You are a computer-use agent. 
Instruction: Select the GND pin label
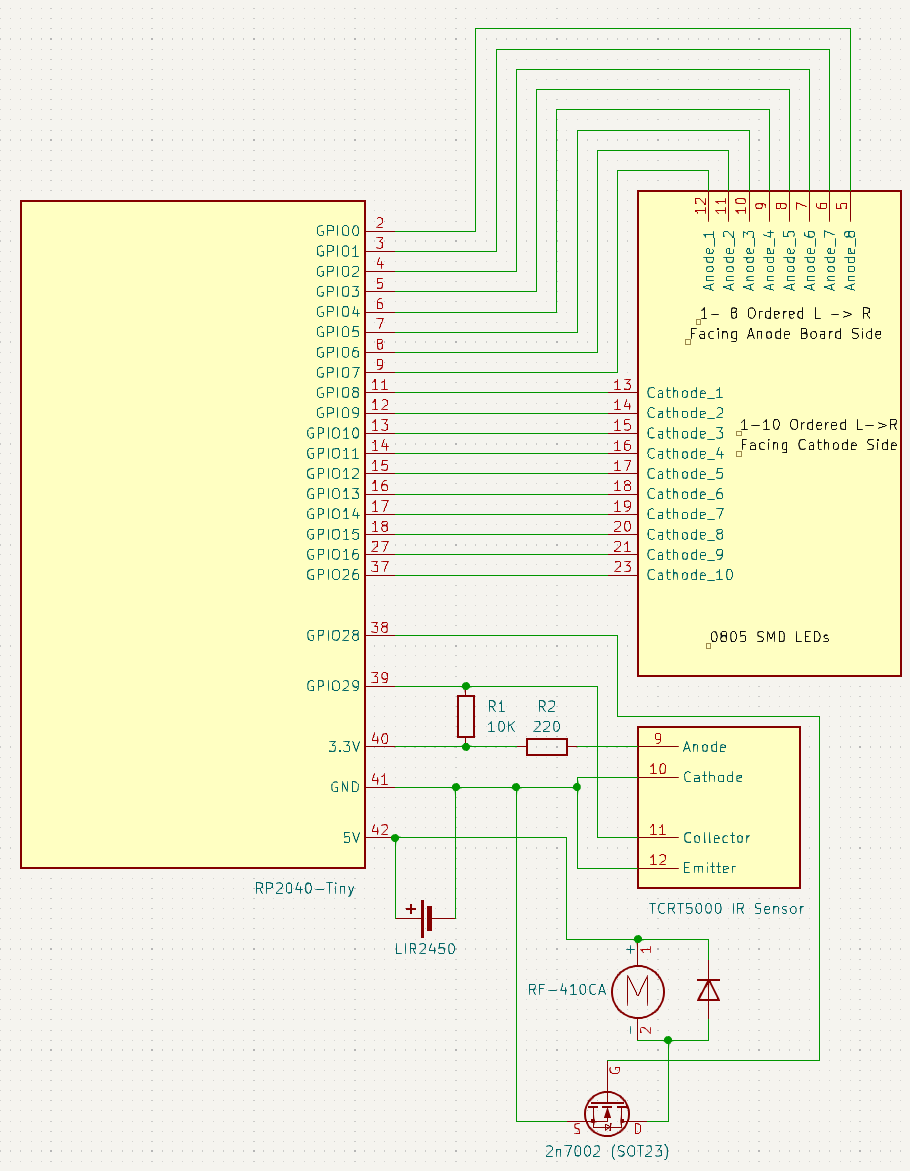point(345,787)
